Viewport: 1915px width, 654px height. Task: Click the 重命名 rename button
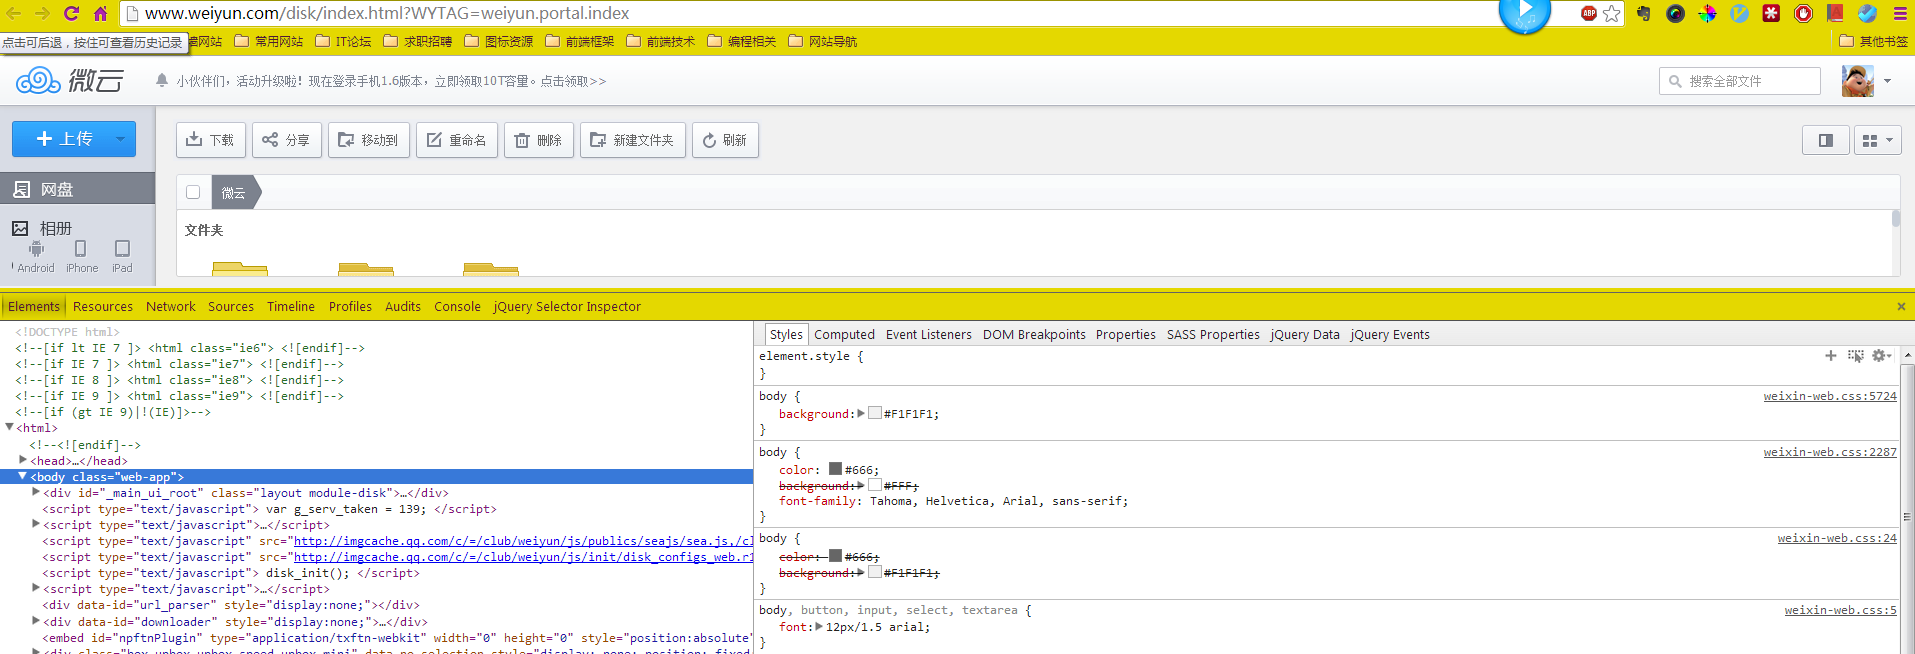(457, 140)
